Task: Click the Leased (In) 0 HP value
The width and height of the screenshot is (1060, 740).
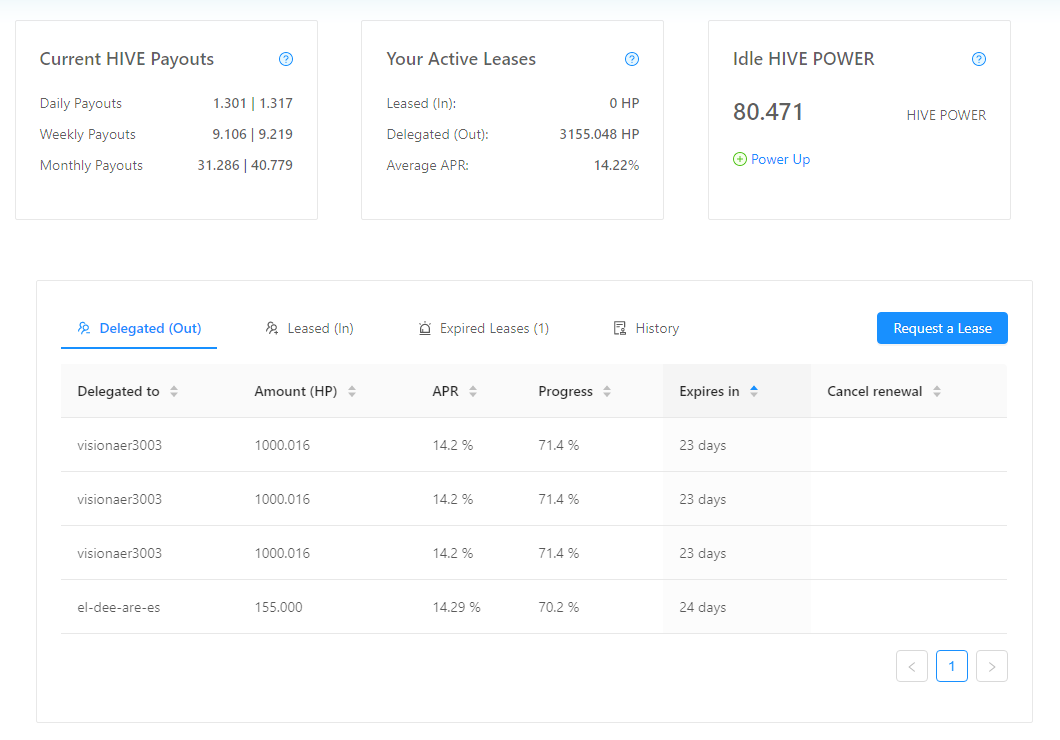Action: tap(624, 103)
